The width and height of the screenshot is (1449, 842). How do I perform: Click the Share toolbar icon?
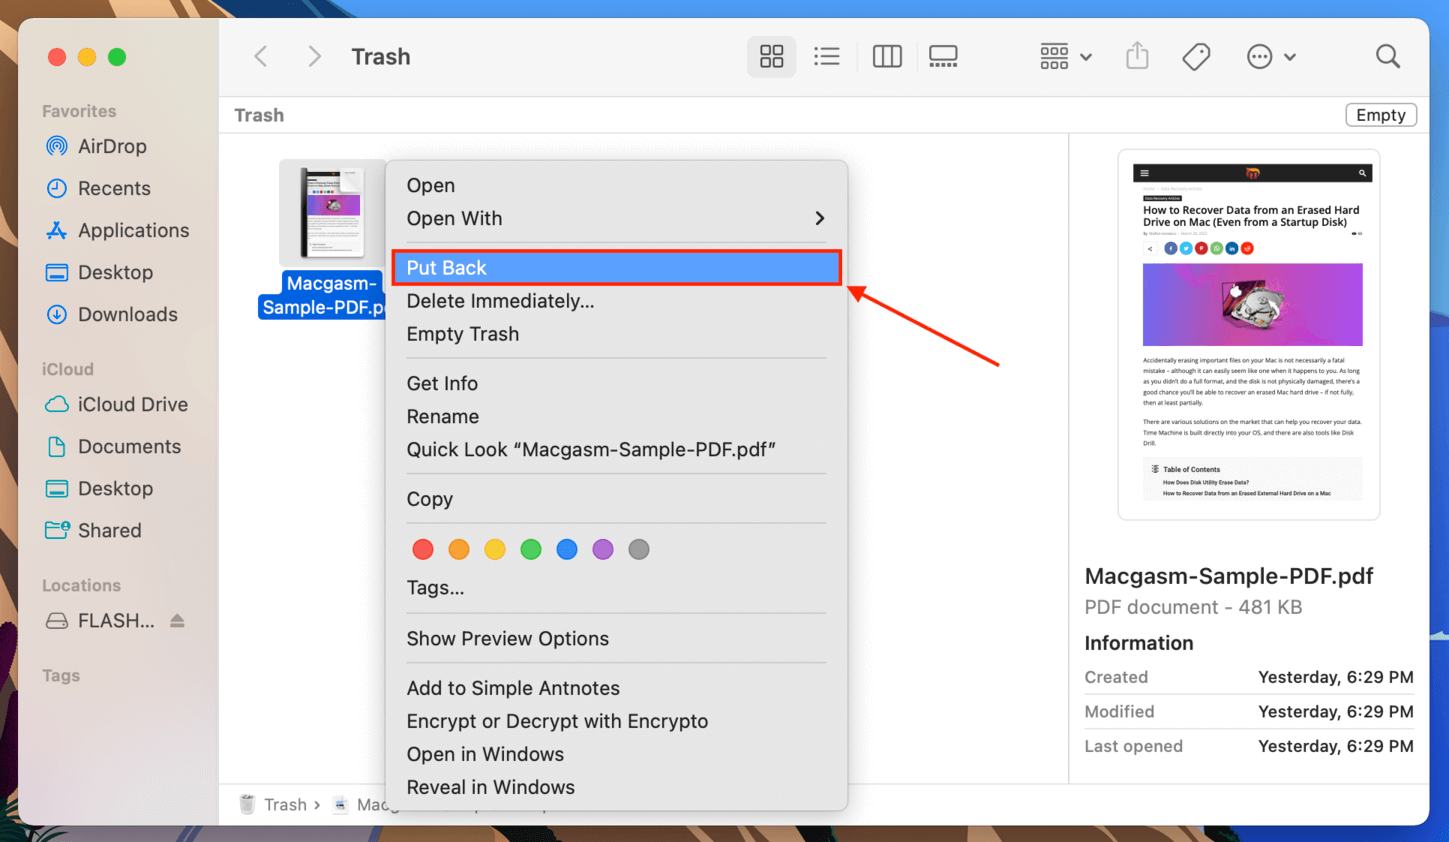click(1137, 56)
